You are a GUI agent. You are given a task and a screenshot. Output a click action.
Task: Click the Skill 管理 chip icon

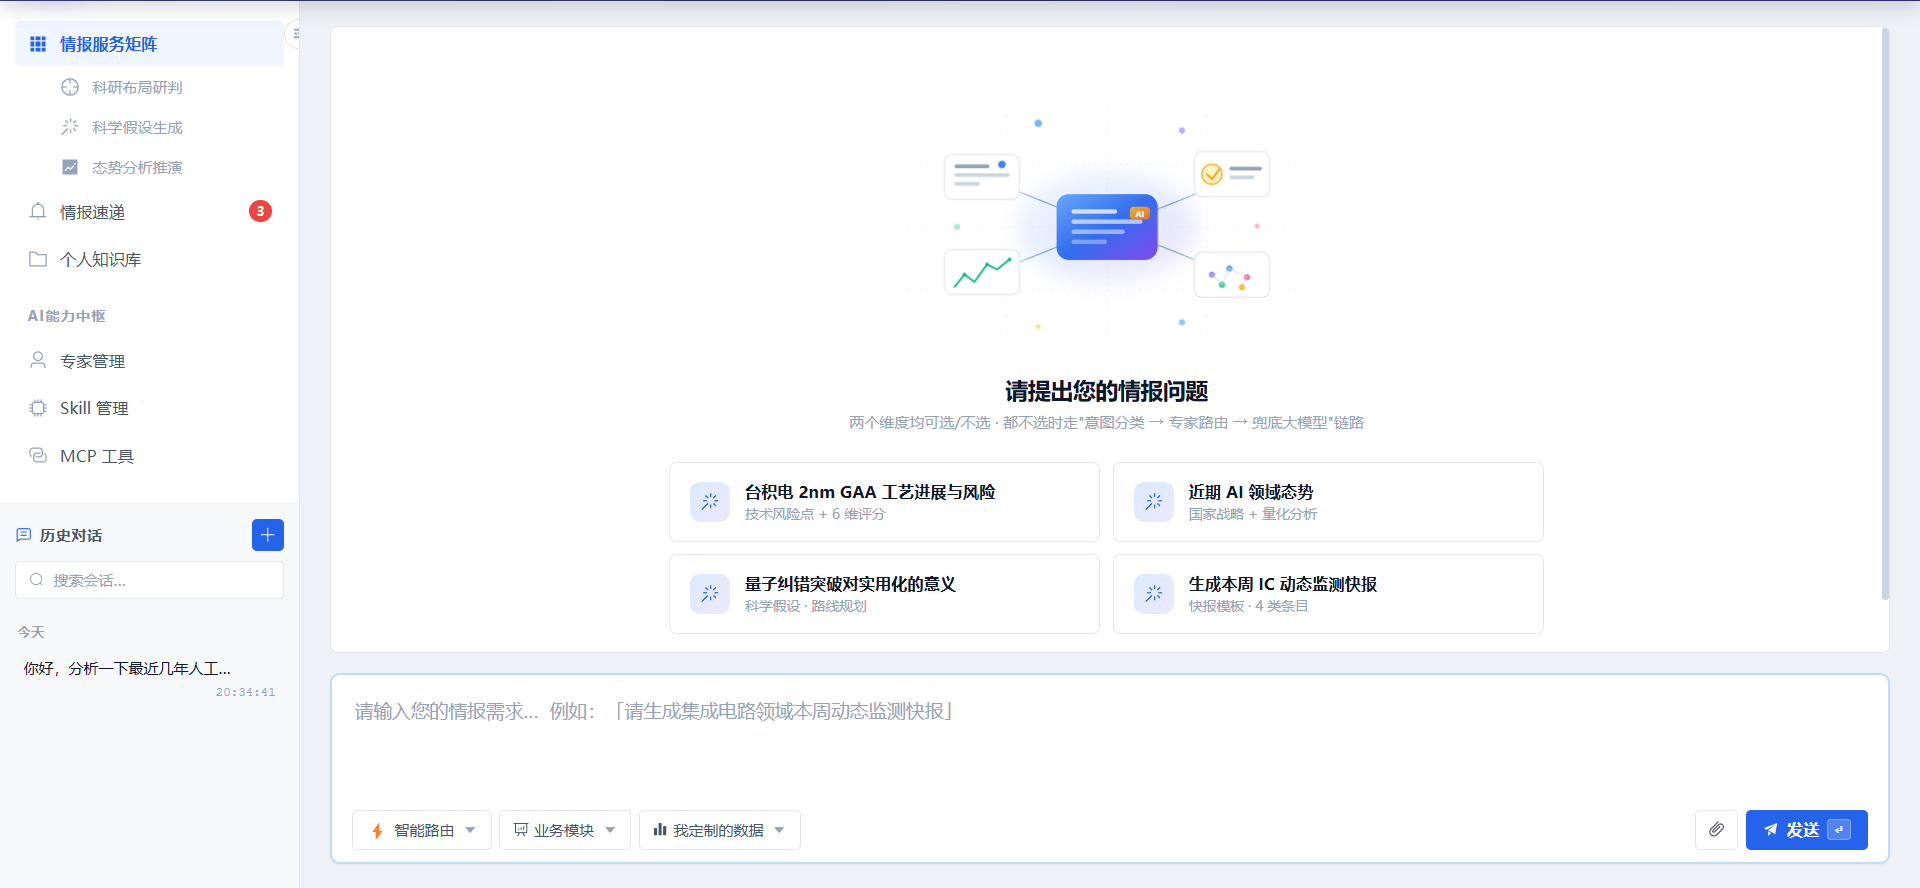[x=38, y=408]
